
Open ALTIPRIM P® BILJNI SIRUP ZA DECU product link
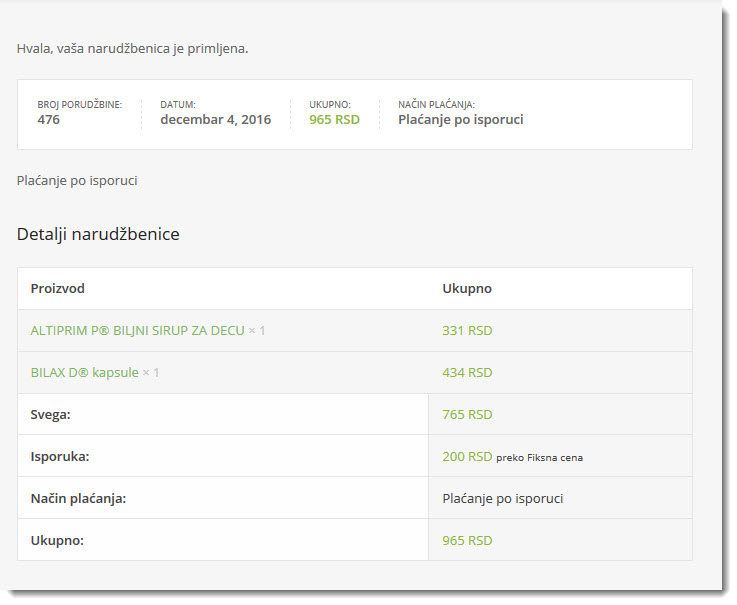point(137,330)
